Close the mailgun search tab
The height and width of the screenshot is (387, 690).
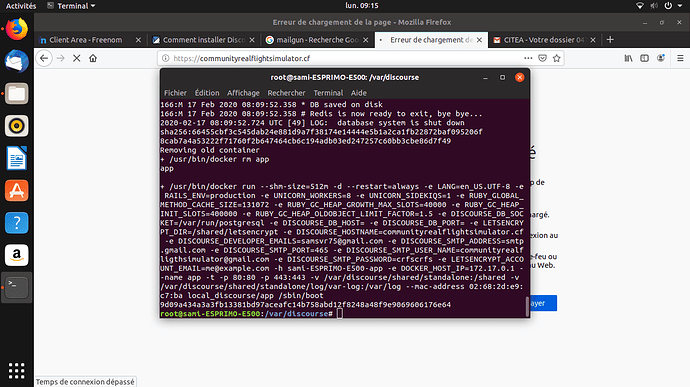[366, 40]
